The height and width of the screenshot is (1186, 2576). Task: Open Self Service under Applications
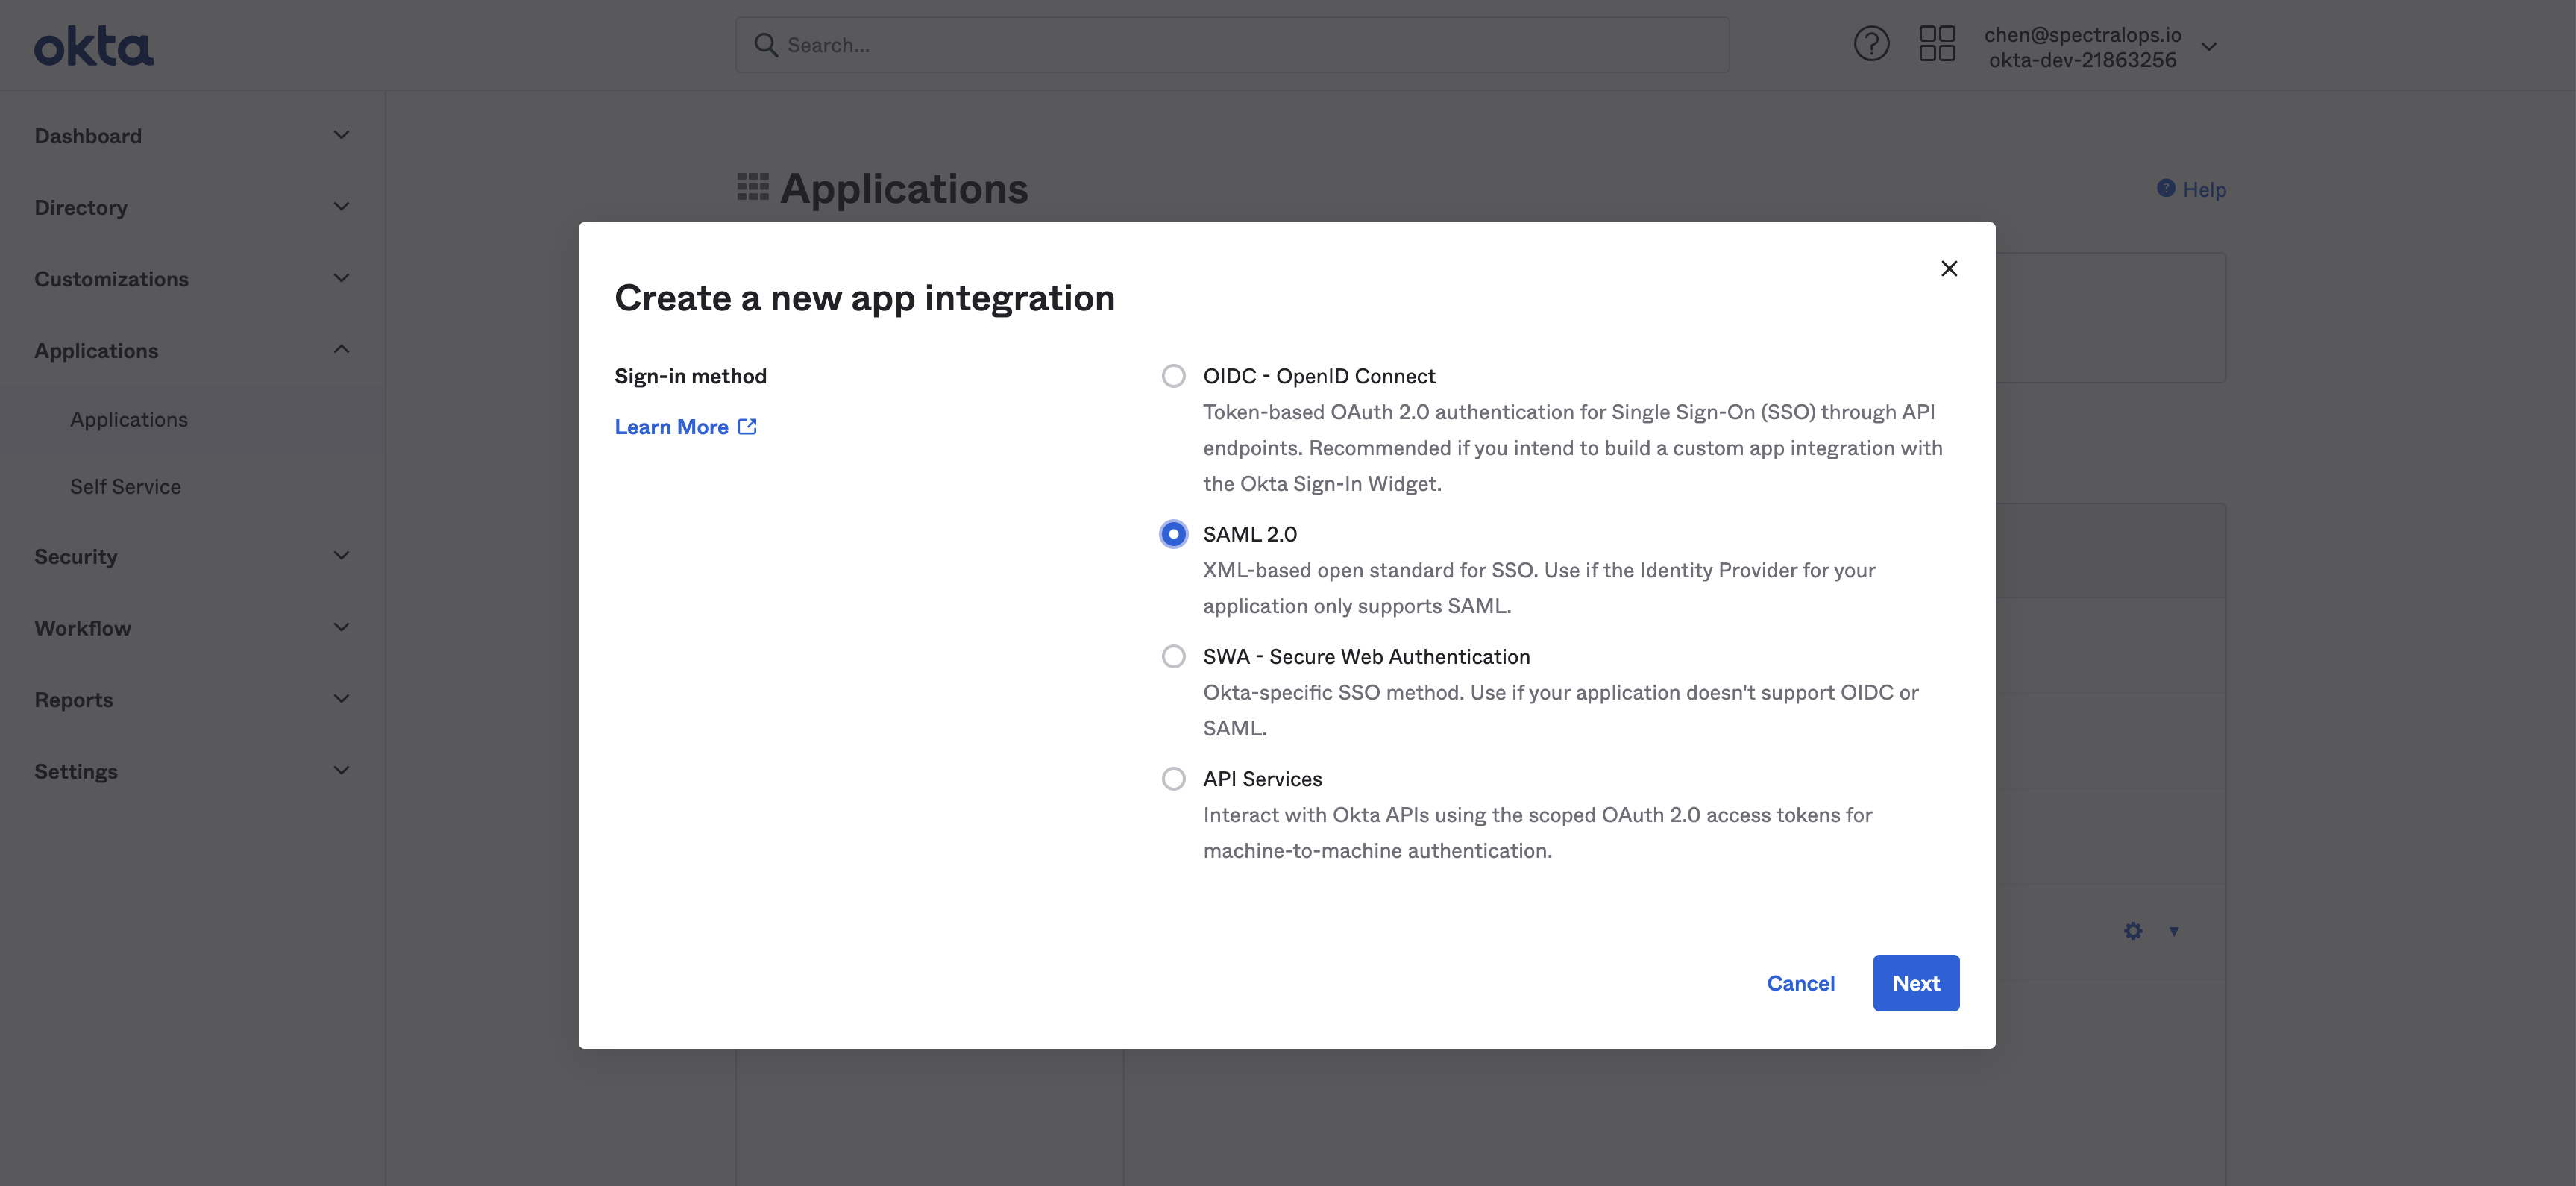point(125,487)
